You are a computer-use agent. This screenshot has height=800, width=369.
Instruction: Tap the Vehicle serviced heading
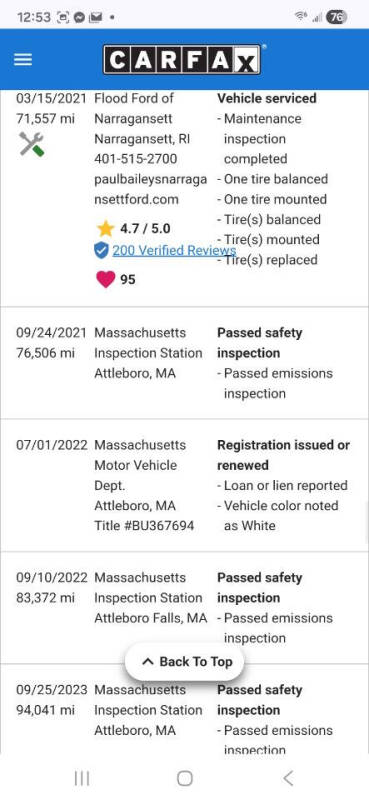pos(267,98)
